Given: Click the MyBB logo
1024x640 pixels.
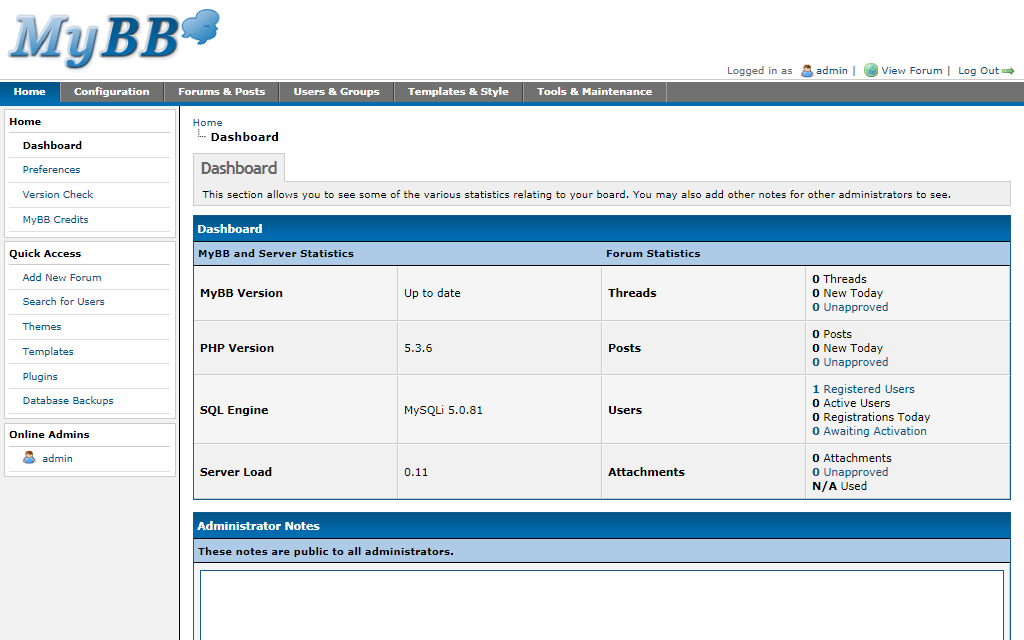Looking at the screenshot, I should click(113, 38).
